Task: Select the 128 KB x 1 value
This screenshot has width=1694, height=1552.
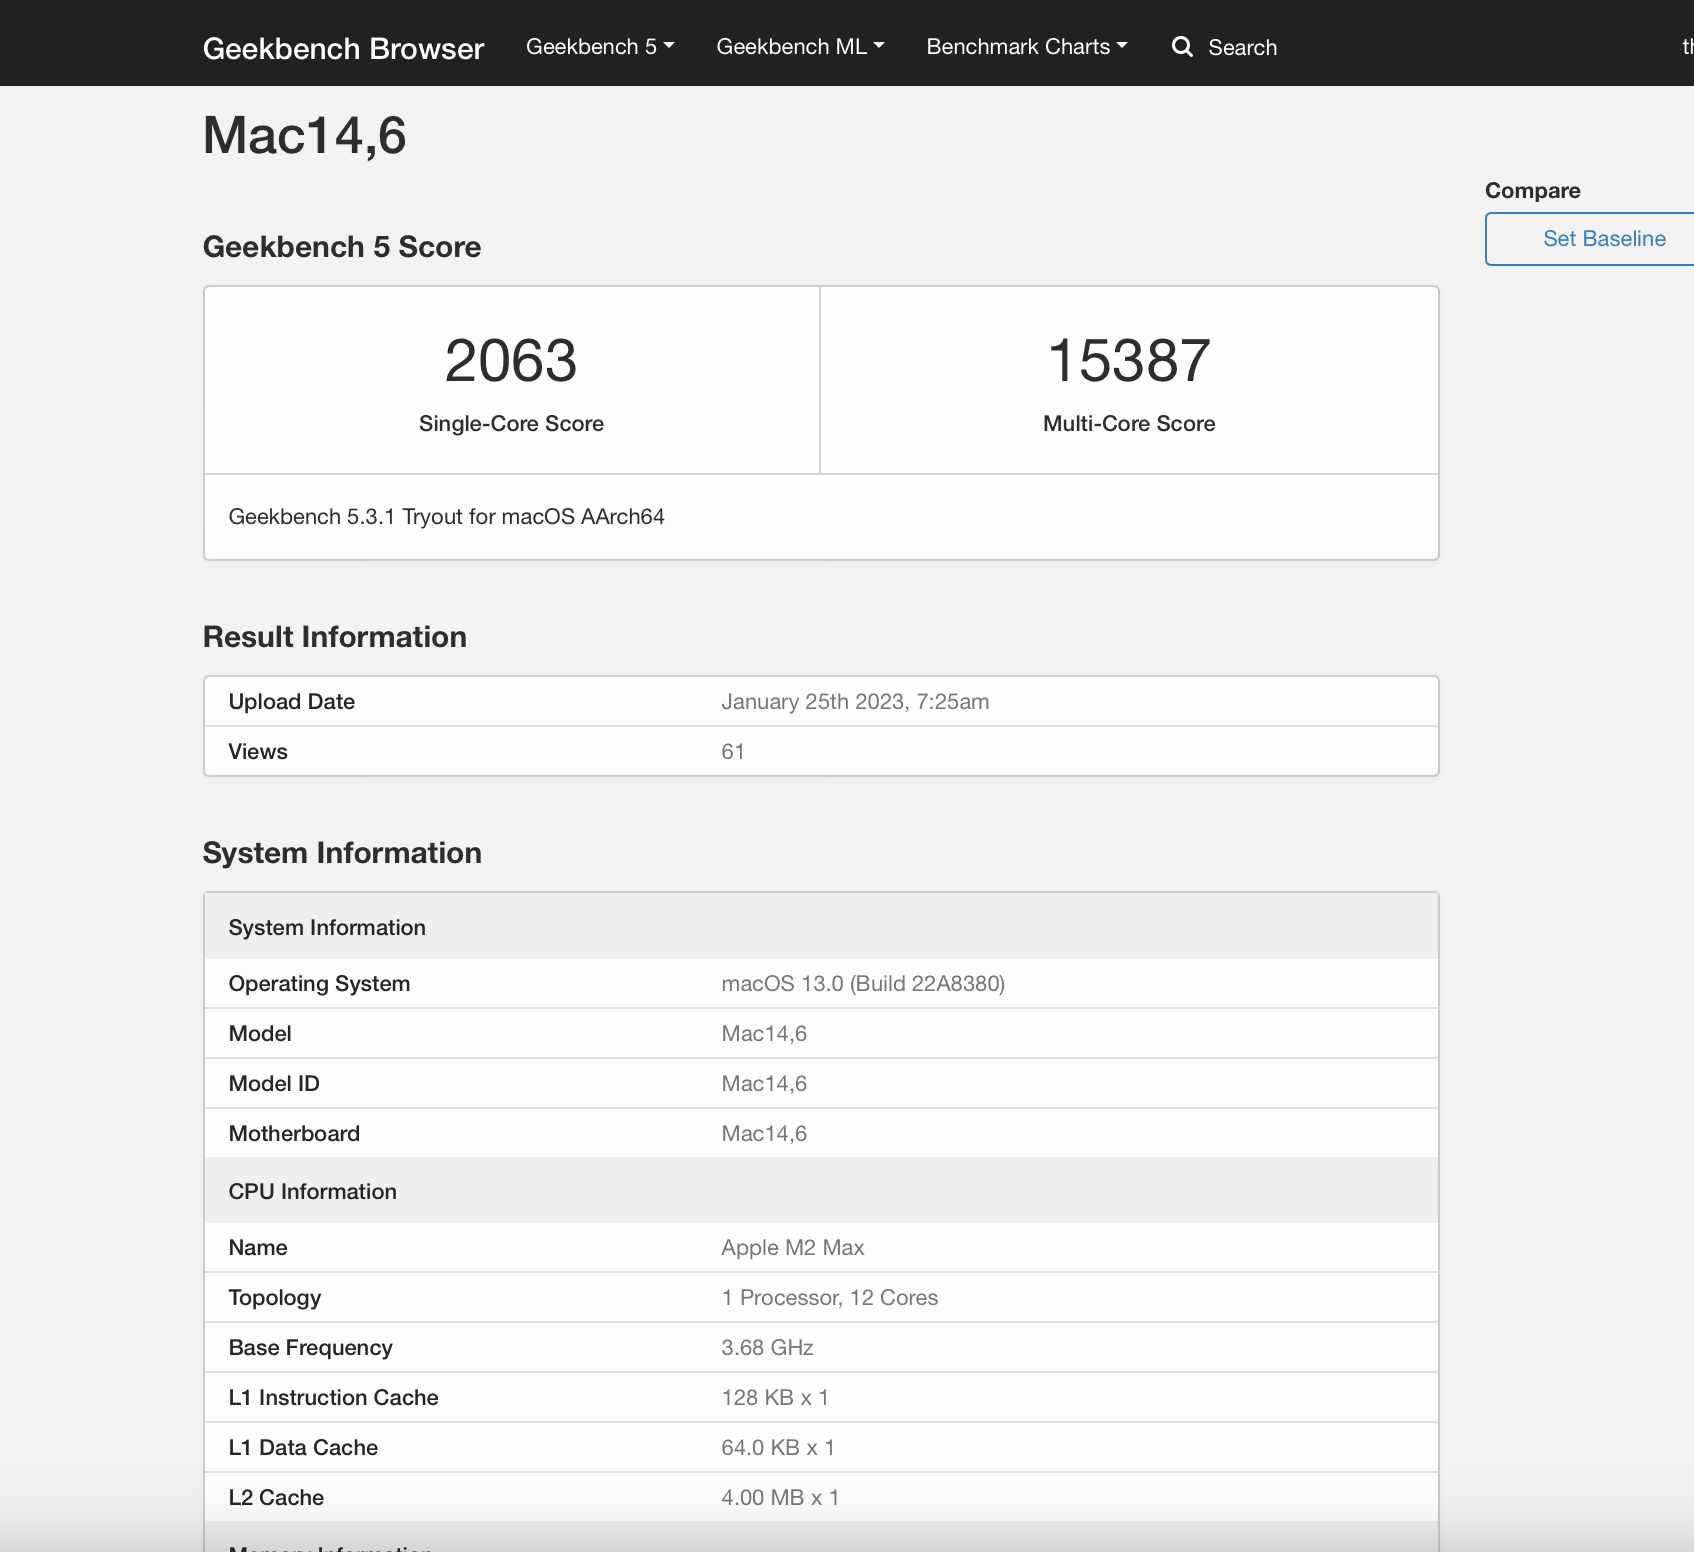Action: click(775, 1398)
